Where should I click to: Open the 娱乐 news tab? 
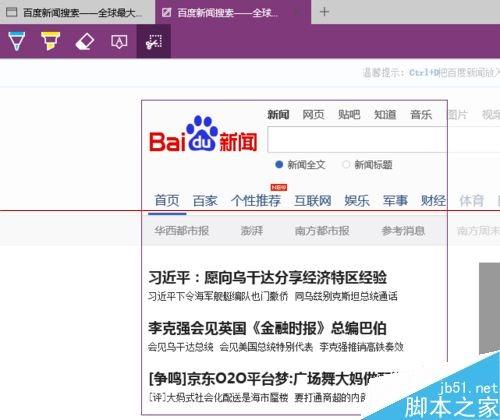pos(357,201)
